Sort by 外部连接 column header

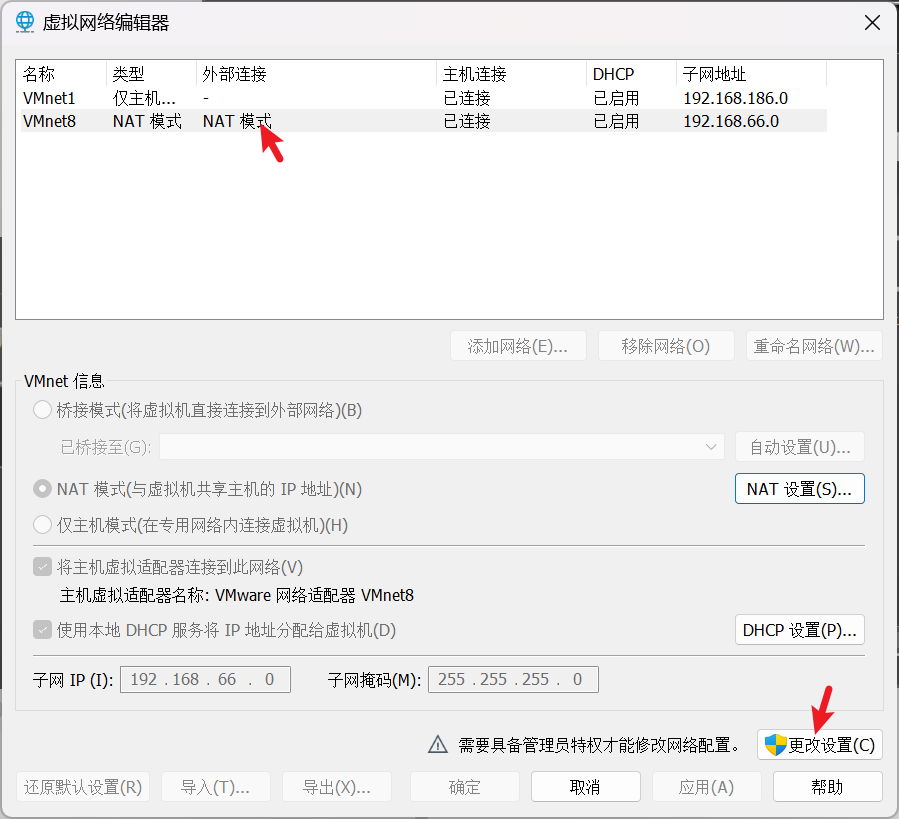(316, 74)
